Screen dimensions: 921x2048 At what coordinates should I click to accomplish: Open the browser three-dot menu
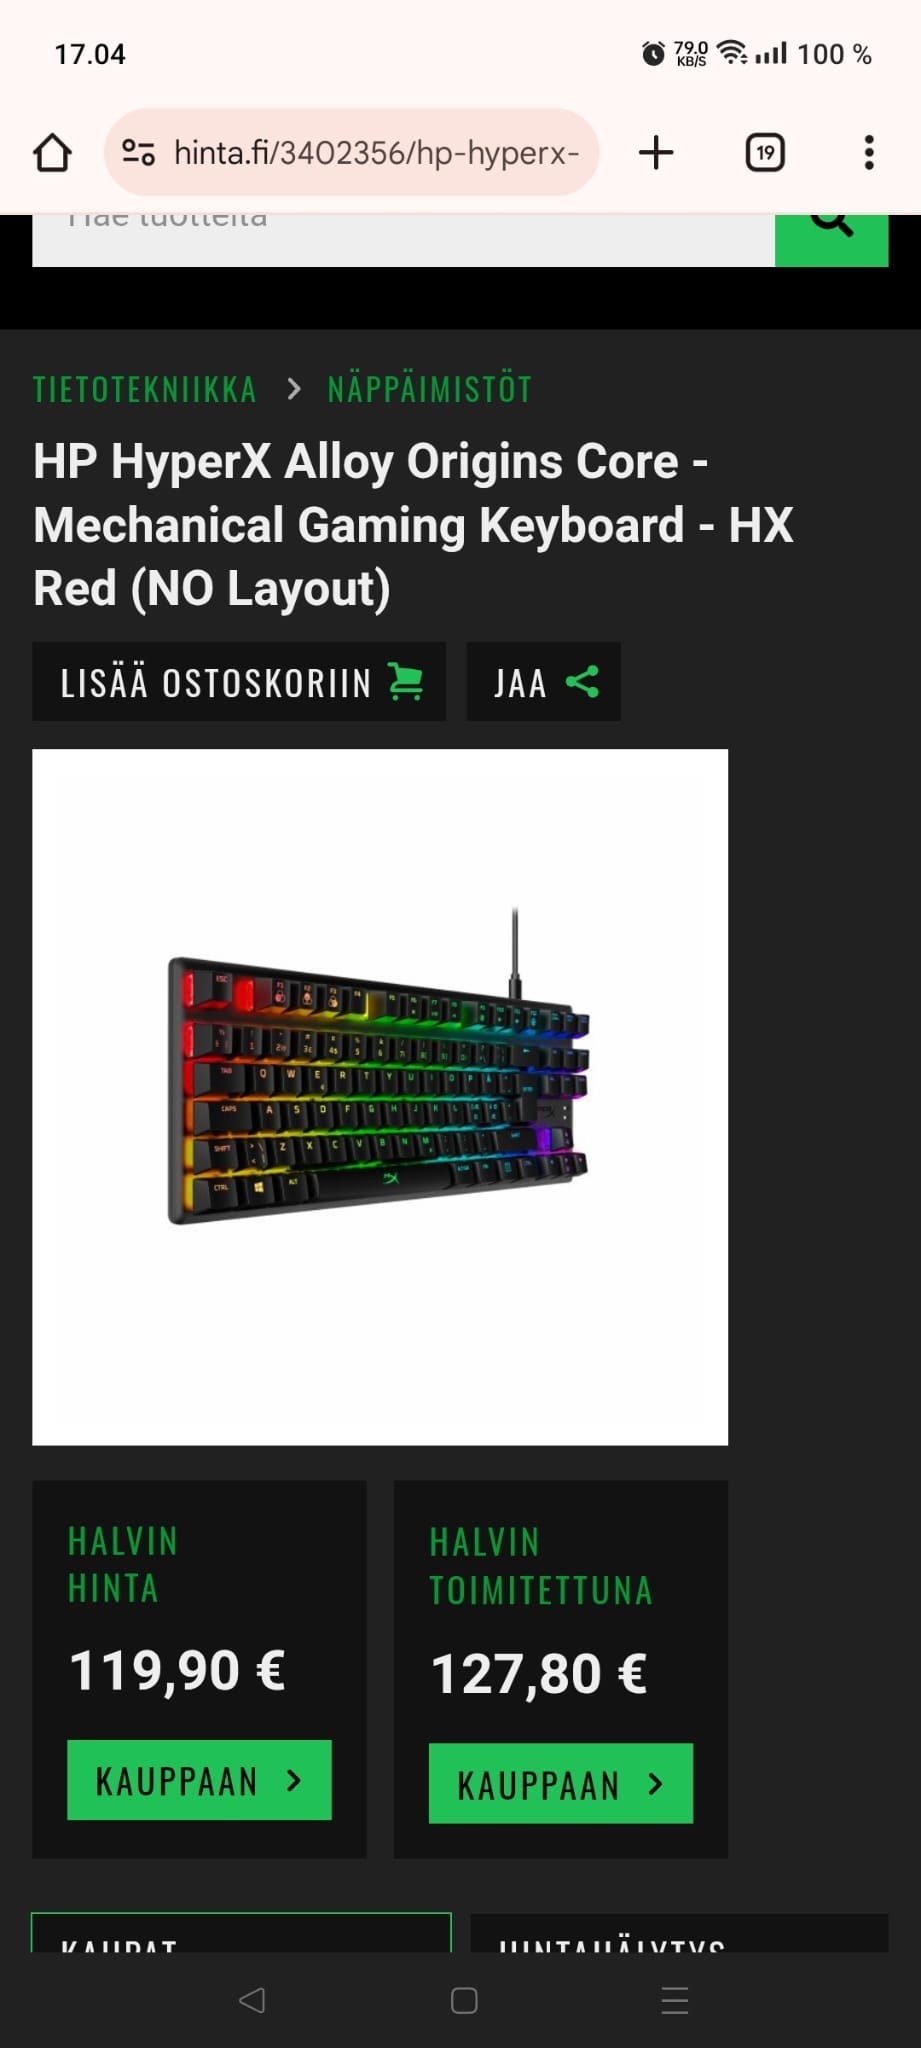pyautogui.click(x=869, y=153)
